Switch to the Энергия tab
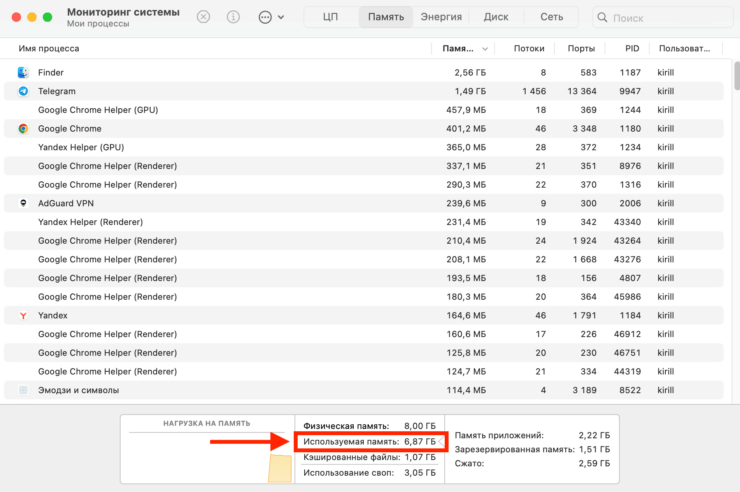 pos(441,17)
